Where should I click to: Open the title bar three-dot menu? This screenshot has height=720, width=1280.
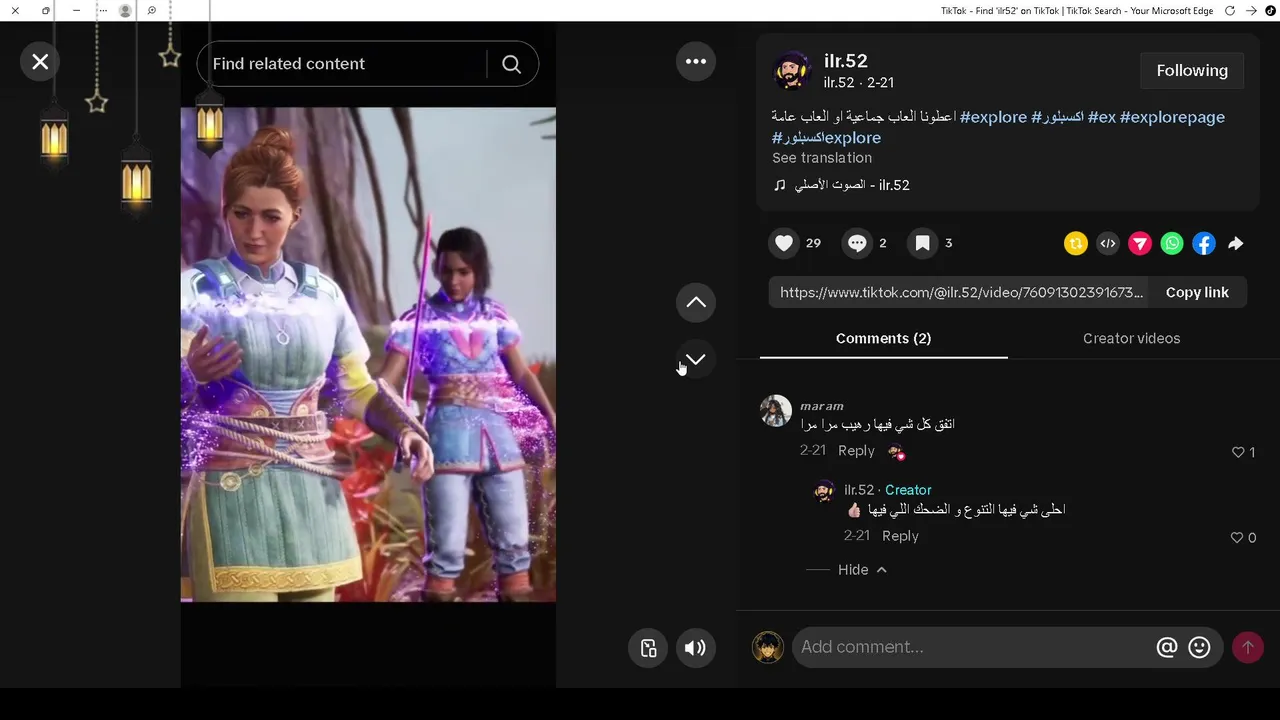[102, 10]
